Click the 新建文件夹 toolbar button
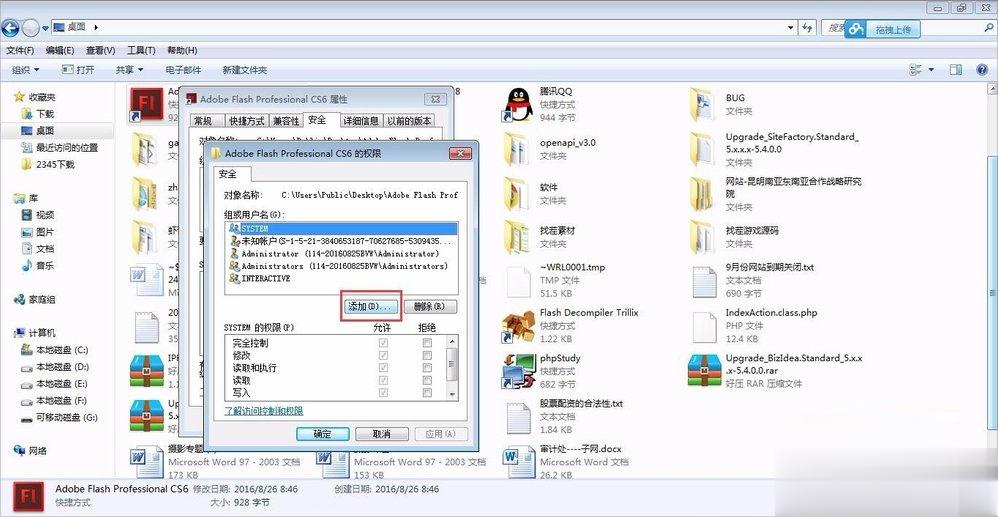 [244, 70]
